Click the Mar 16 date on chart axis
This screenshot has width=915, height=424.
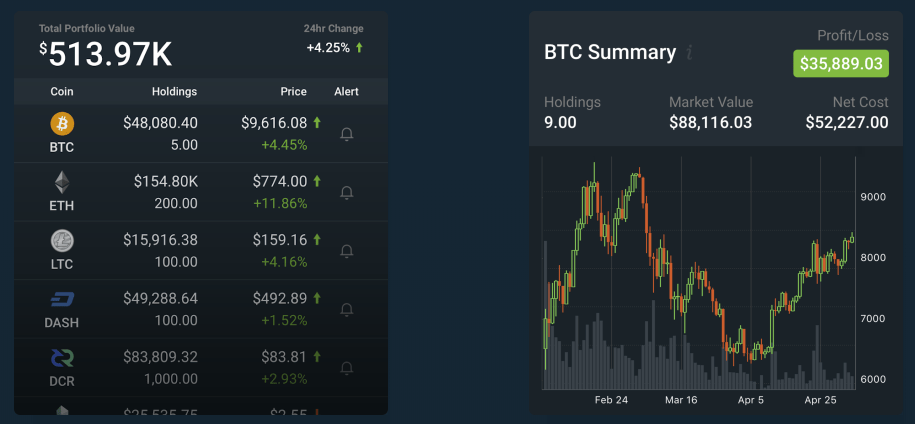click(681, 400)
